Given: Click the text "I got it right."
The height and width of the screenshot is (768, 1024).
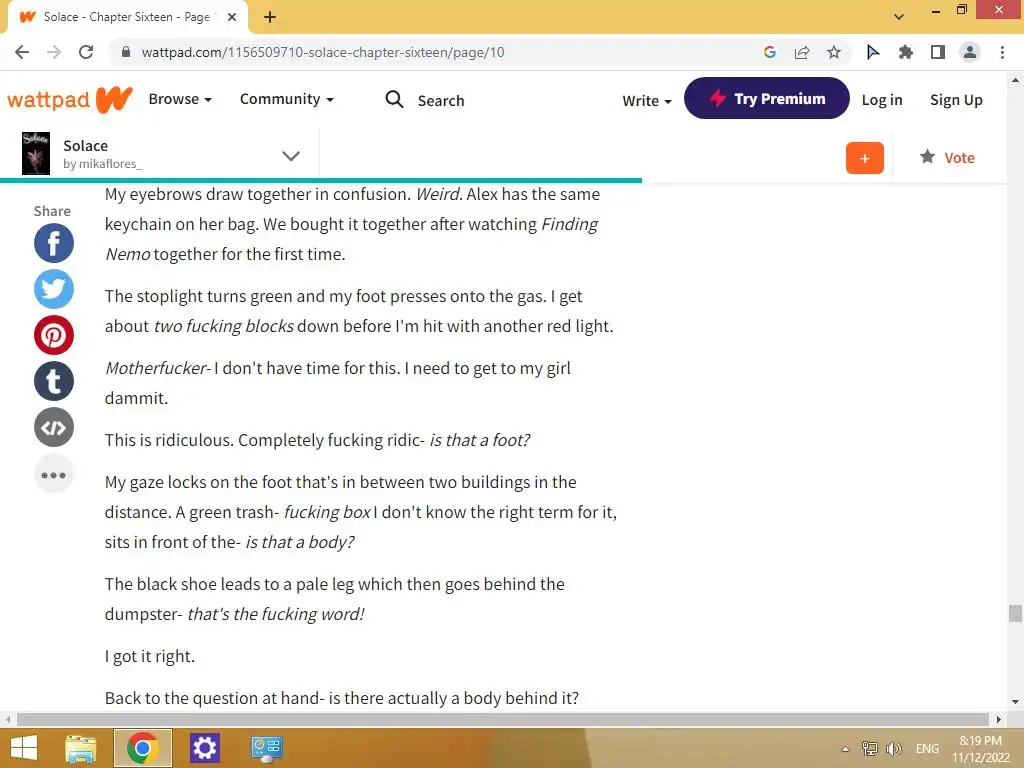Looking at the screenshot, I should pyautogui.click(x=150, y=656).
